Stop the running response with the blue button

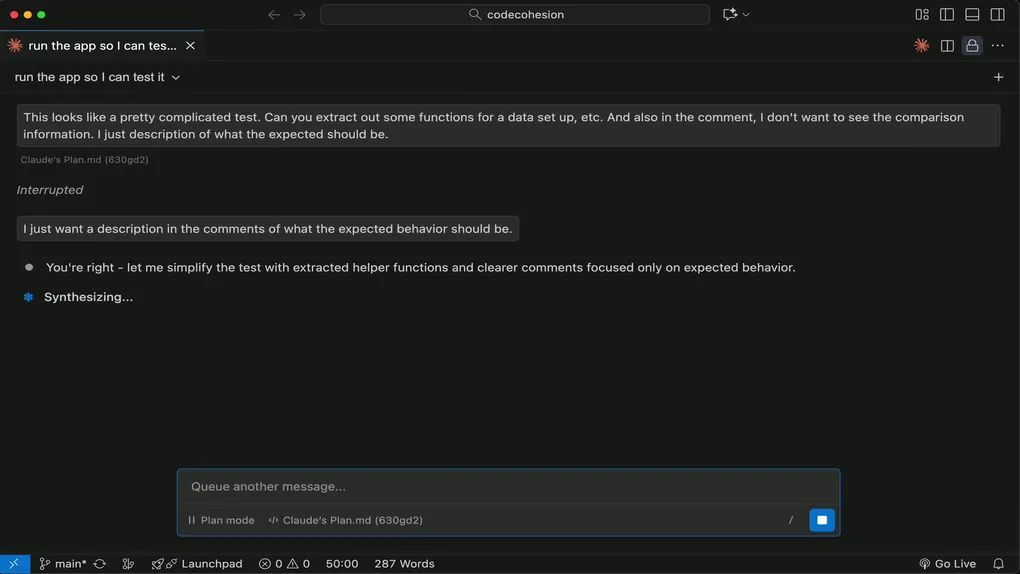822,520
